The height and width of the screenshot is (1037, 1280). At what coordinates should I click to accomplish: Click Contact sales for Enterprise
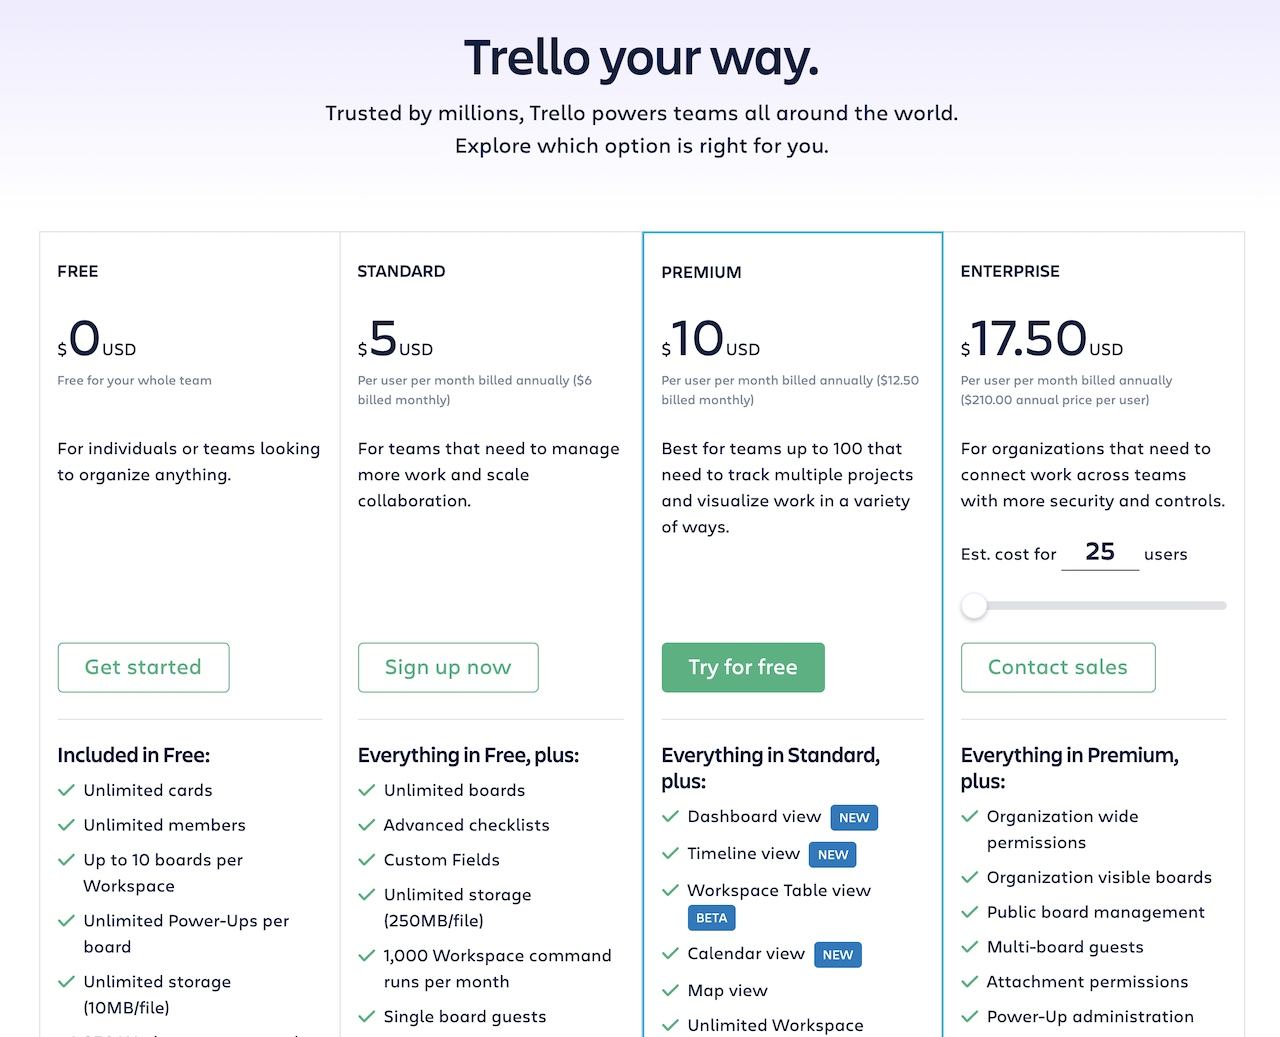tap(1058, 667)
